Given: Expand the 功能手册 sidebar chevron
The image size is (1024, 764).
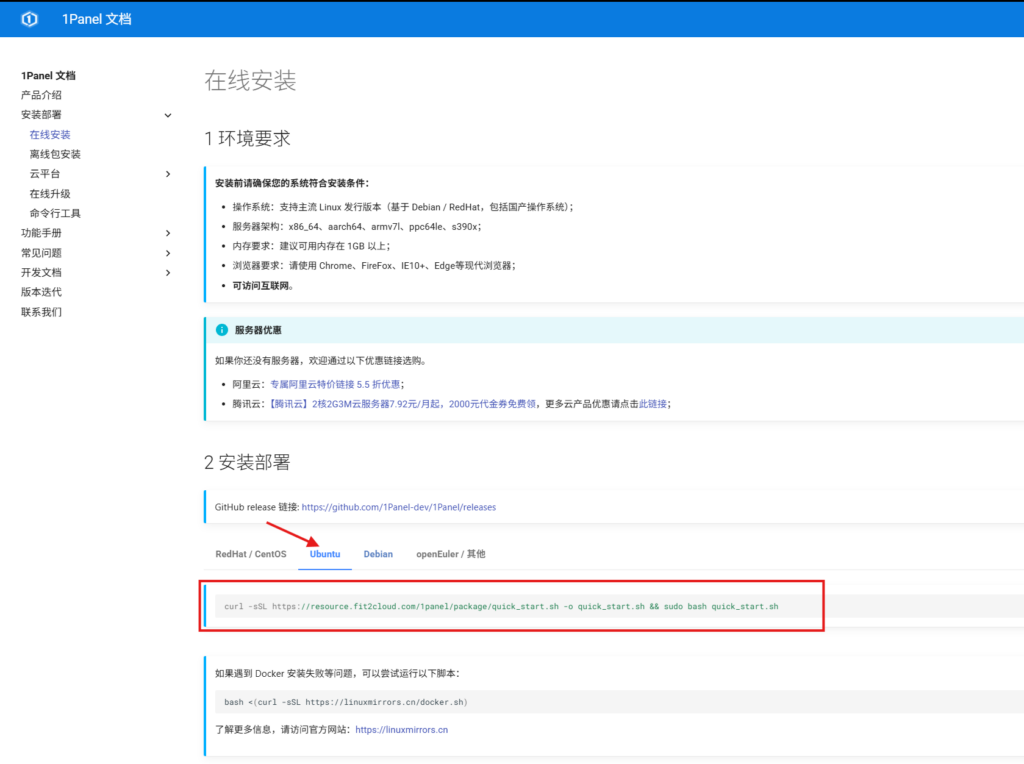Looking at the screenshot, I should tap(168, 233).
